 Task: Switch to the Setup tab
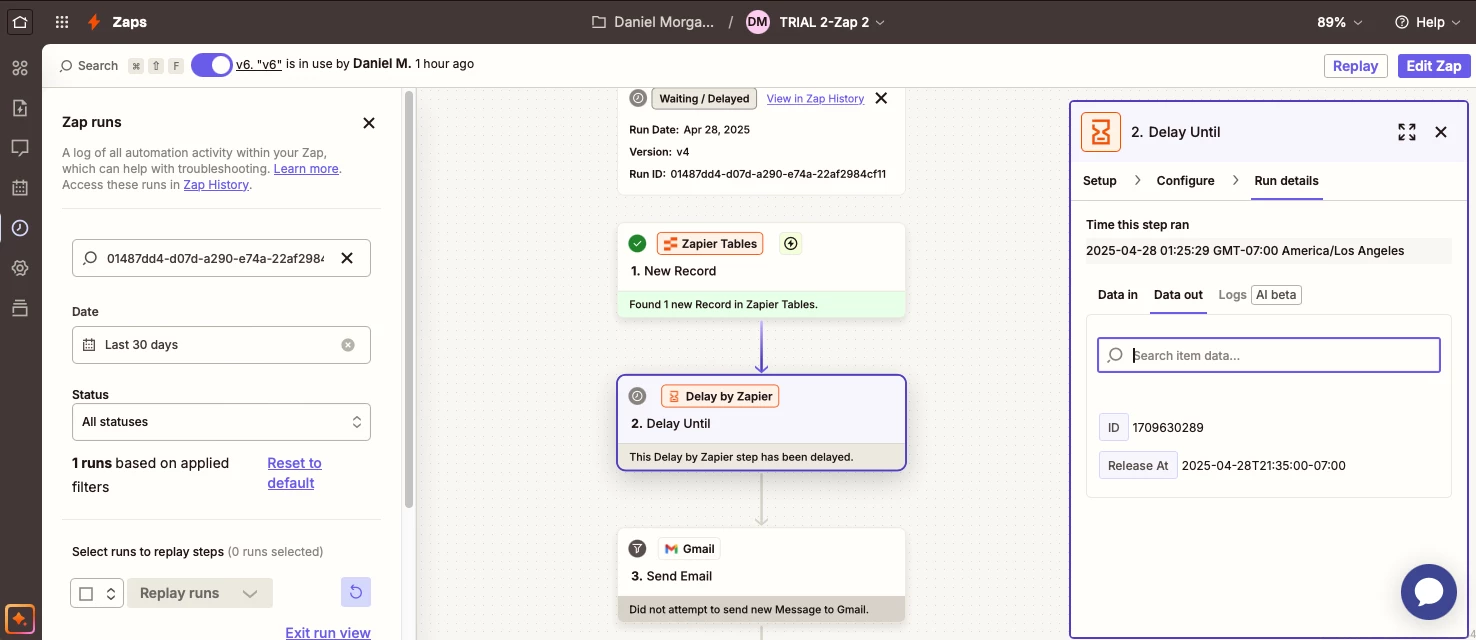point(1100,181)
